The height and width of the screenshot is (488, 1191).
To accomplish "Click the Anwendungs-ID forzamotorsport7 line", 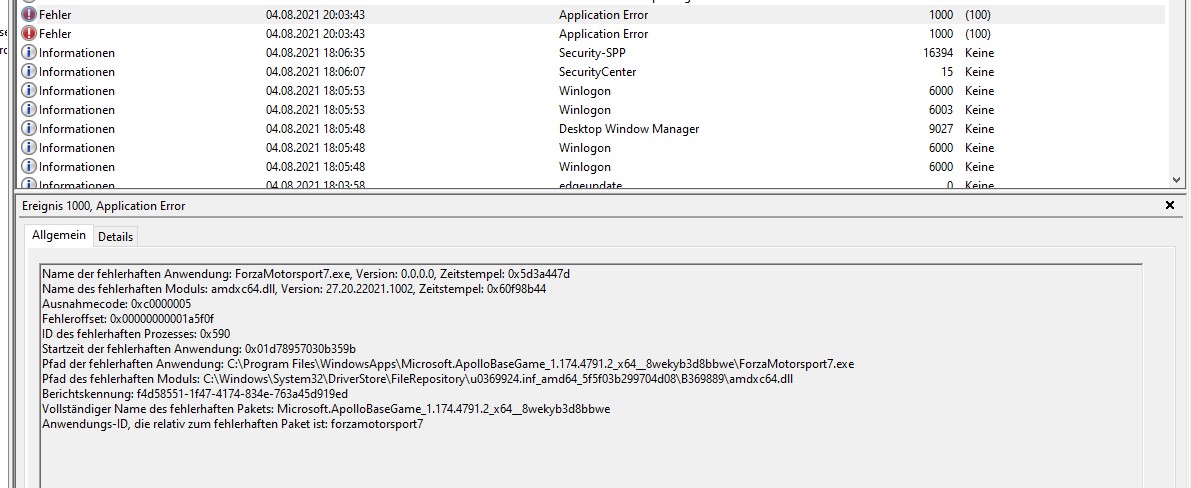I will click(x=232, y=424).
